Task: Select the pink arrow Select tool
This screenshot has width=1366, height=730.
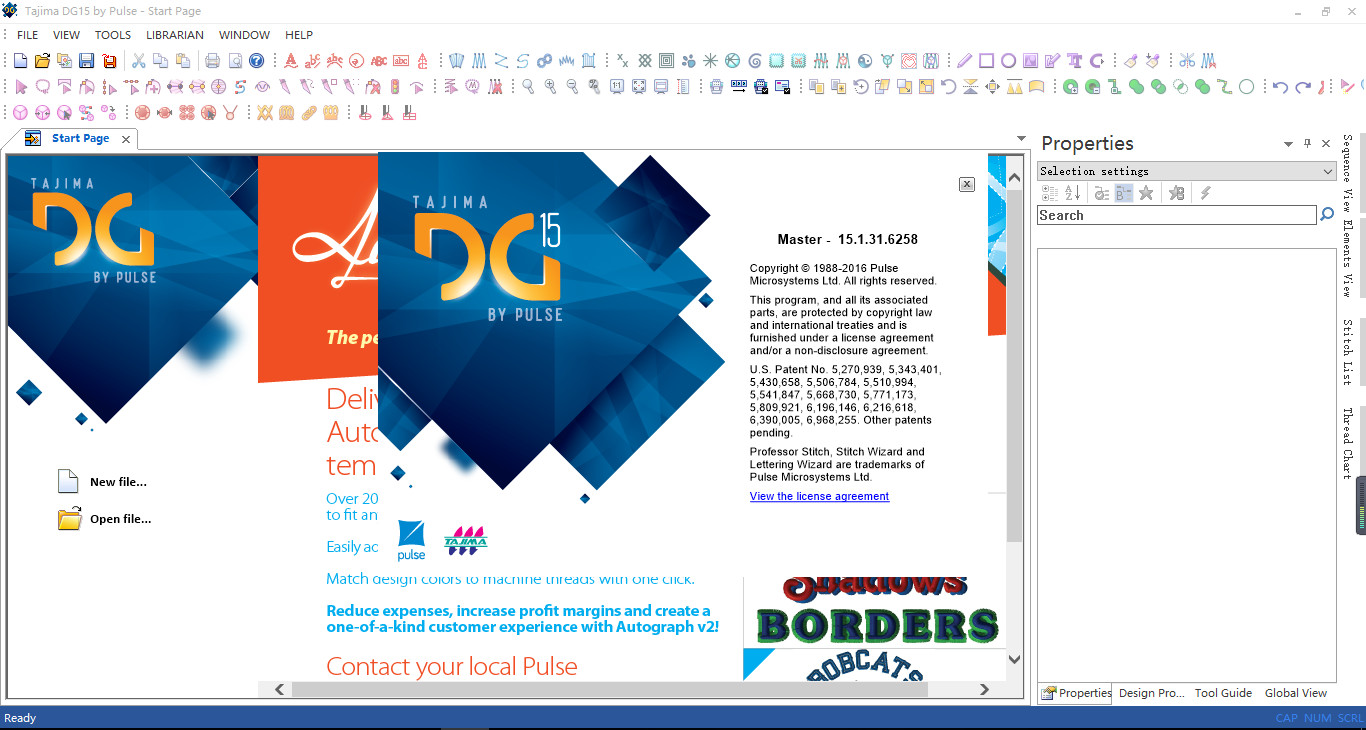Action: click(x=21, y=87)
